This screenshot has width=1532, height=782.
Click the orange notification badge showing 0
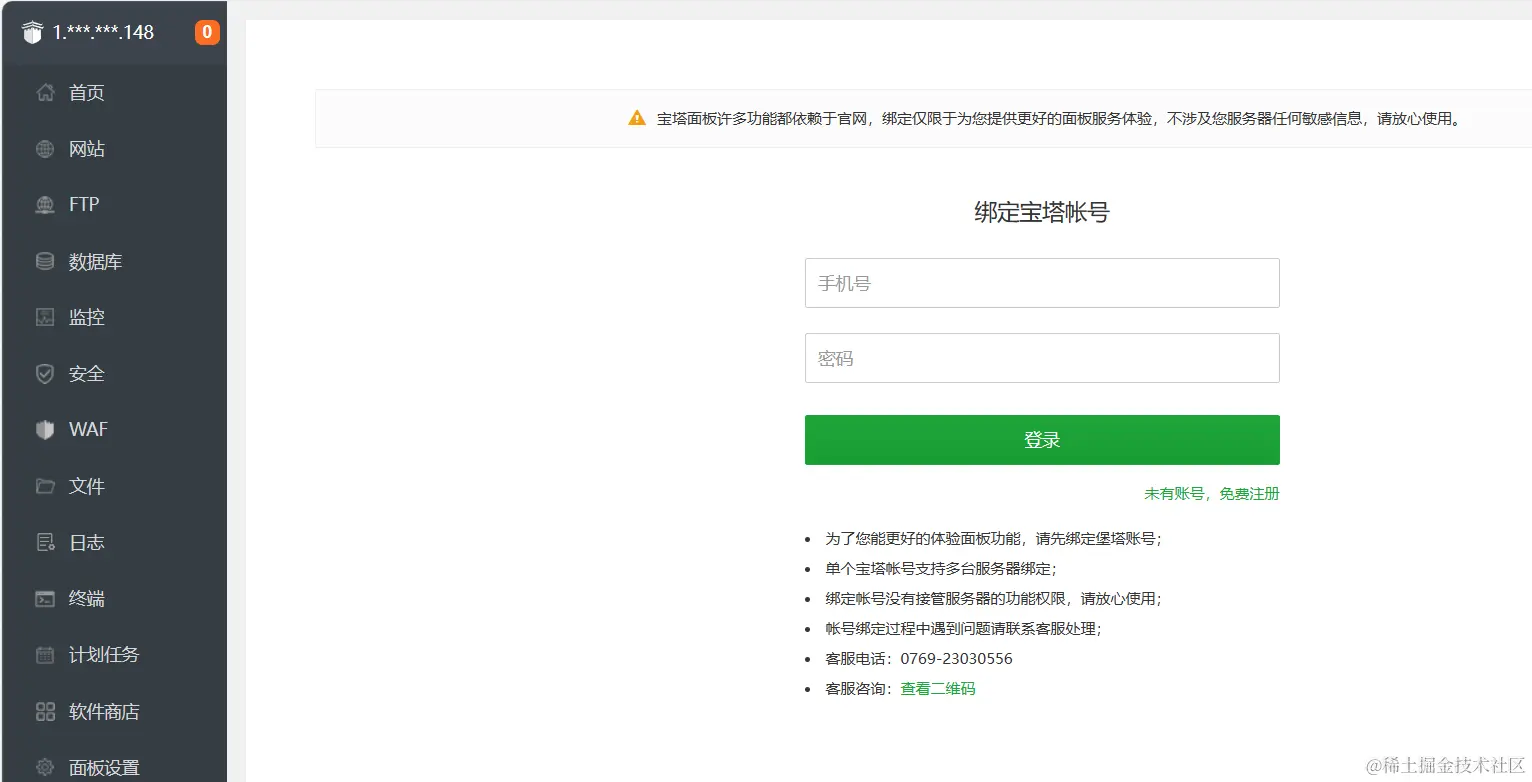point(207,32)
